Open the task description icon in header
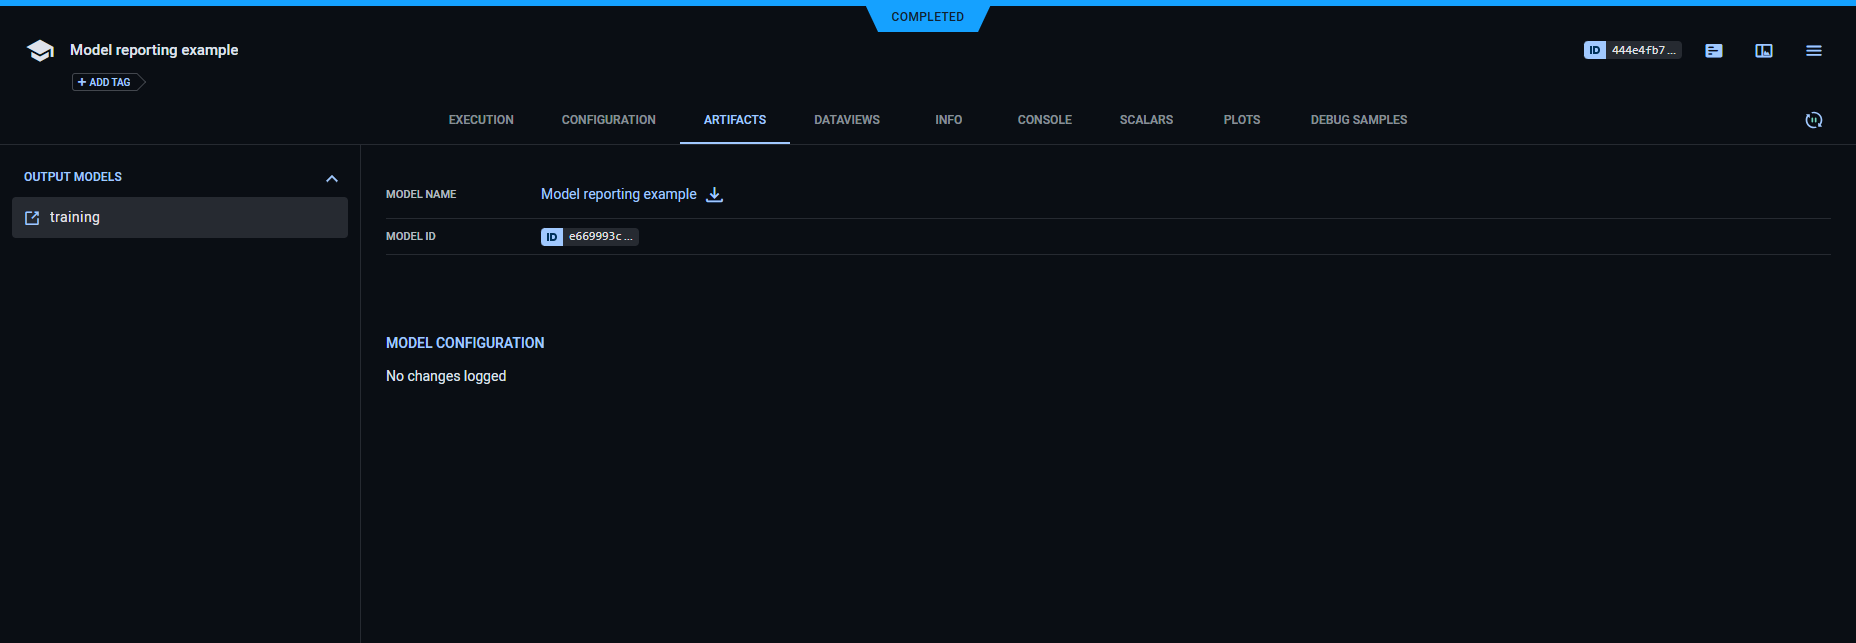 pos(1714,50)
